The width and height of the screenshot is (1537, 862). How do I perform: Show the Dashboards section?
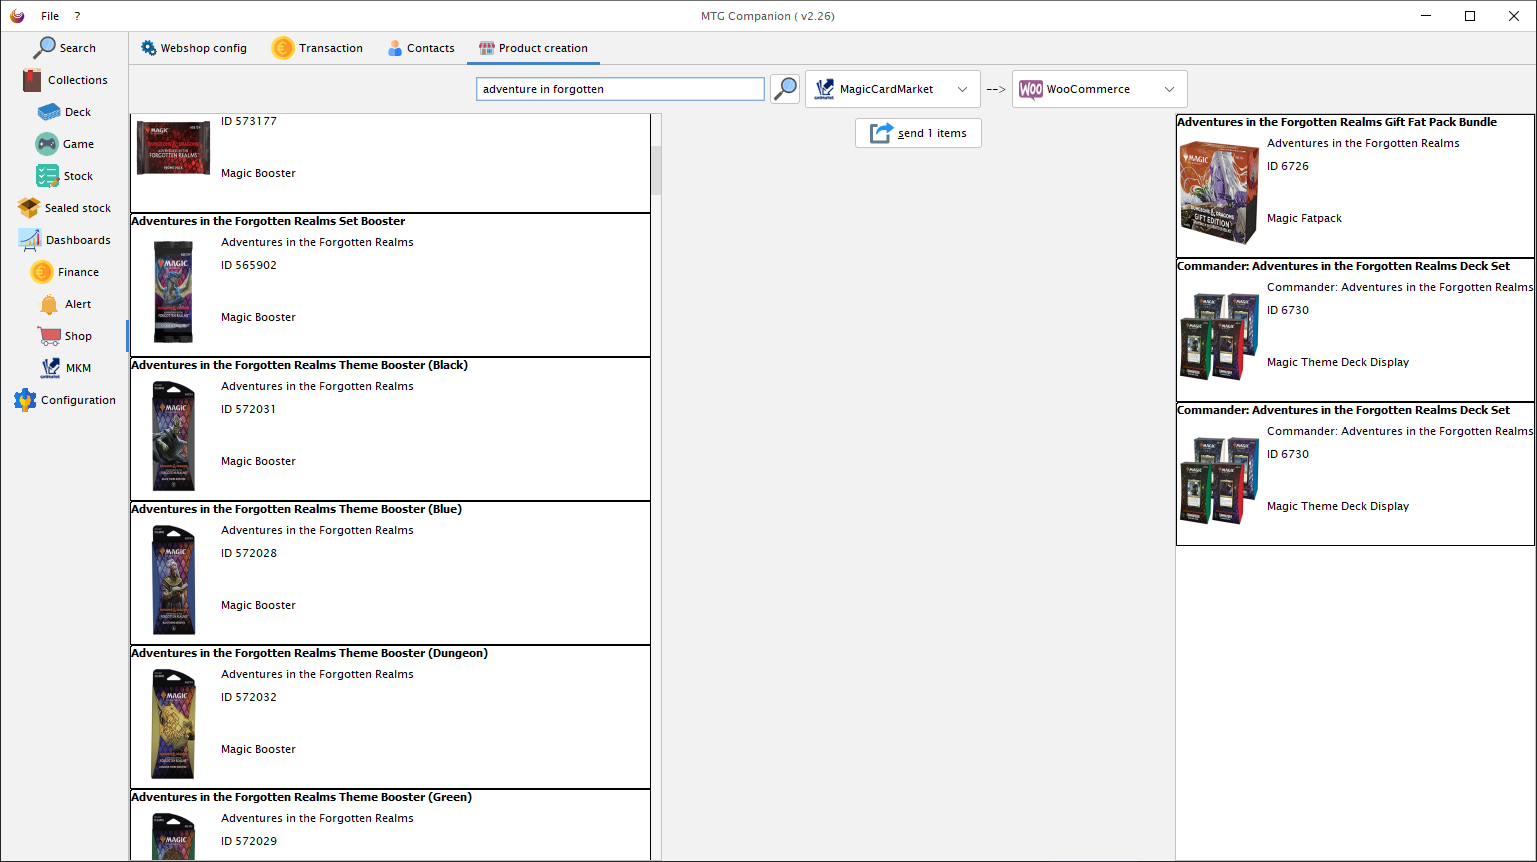click(64, 240)
